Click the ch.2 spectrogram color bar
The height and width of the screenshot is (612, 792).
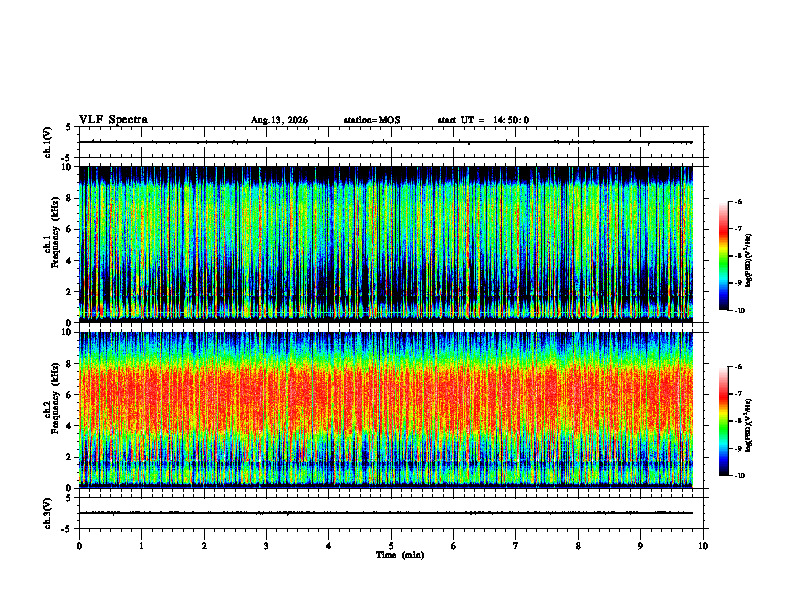point(723,421)
